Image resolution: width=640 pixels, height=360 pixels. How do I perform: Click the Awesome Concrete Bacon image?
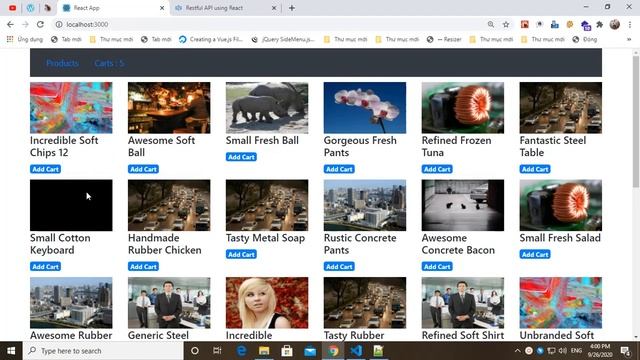(463, 205)
